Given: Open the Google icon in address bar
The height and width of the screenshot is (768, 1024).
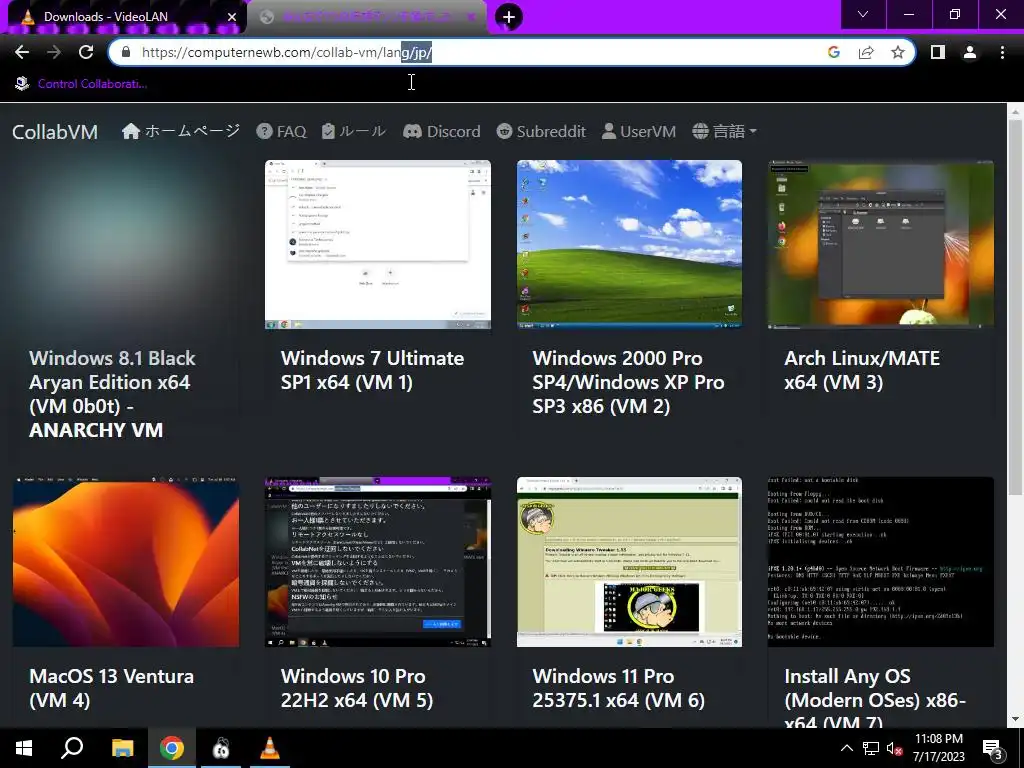Looking at the screenshot, I should (833, 52).
